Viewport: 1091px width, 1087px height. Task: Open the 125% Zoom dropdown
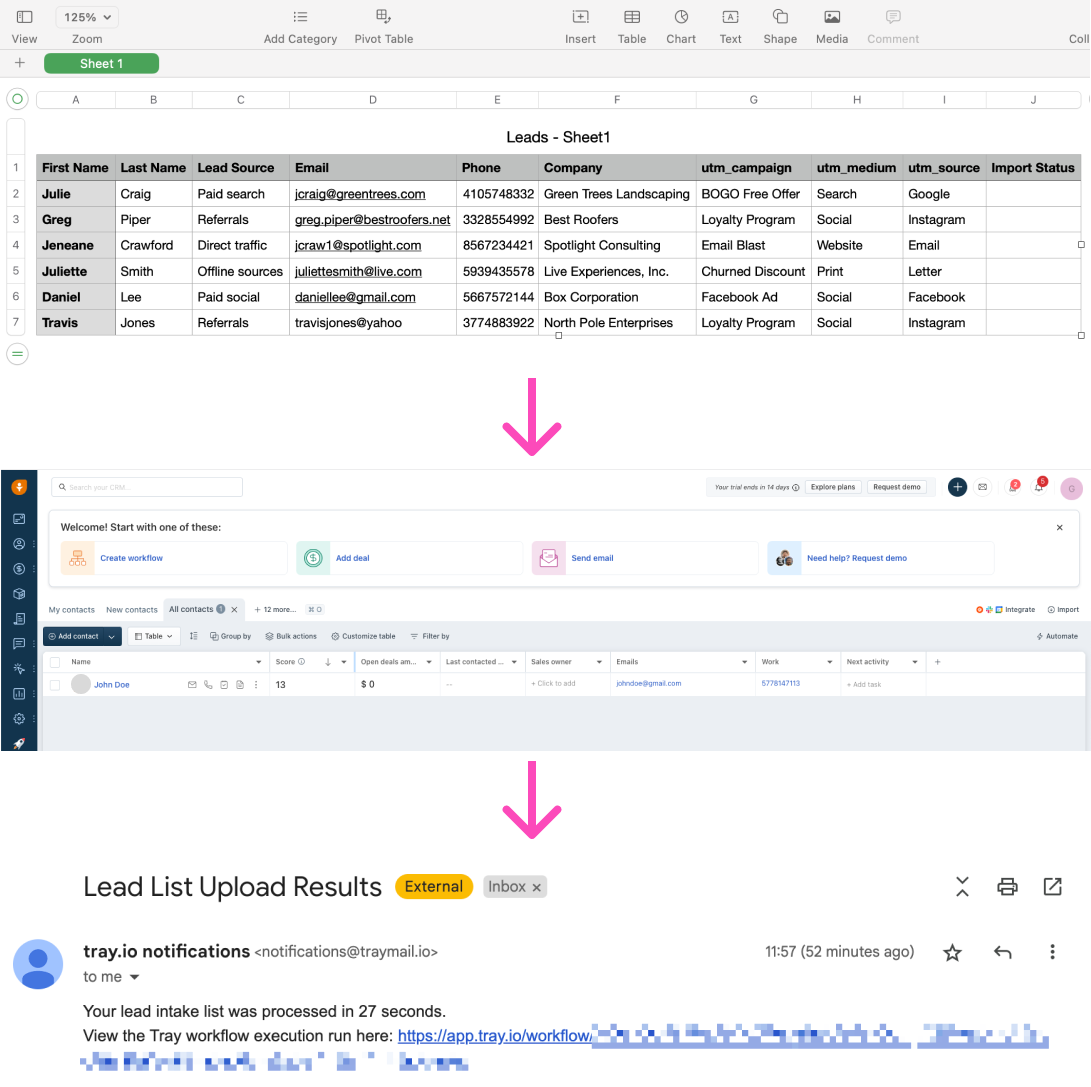(87, 17)
